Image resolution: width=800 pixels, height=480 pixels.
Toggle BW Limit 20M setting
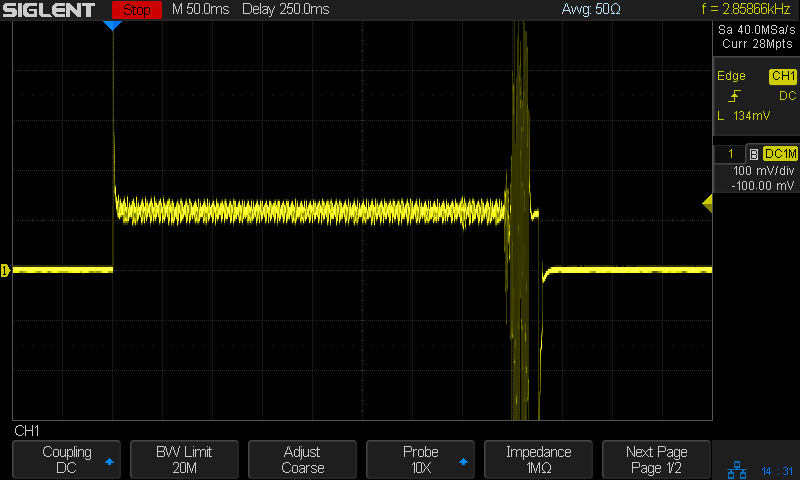[x=184, y=460]
